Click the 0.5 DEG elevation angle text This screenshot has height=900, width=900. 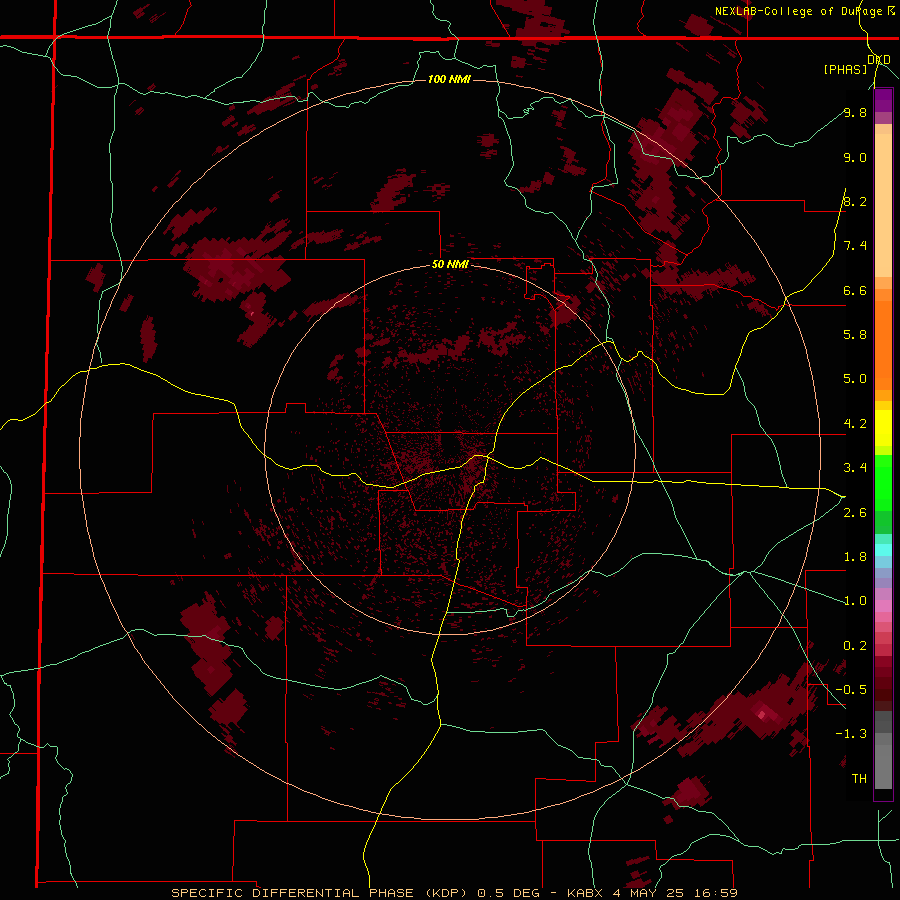pyautogui.click(x=510, y=893)
